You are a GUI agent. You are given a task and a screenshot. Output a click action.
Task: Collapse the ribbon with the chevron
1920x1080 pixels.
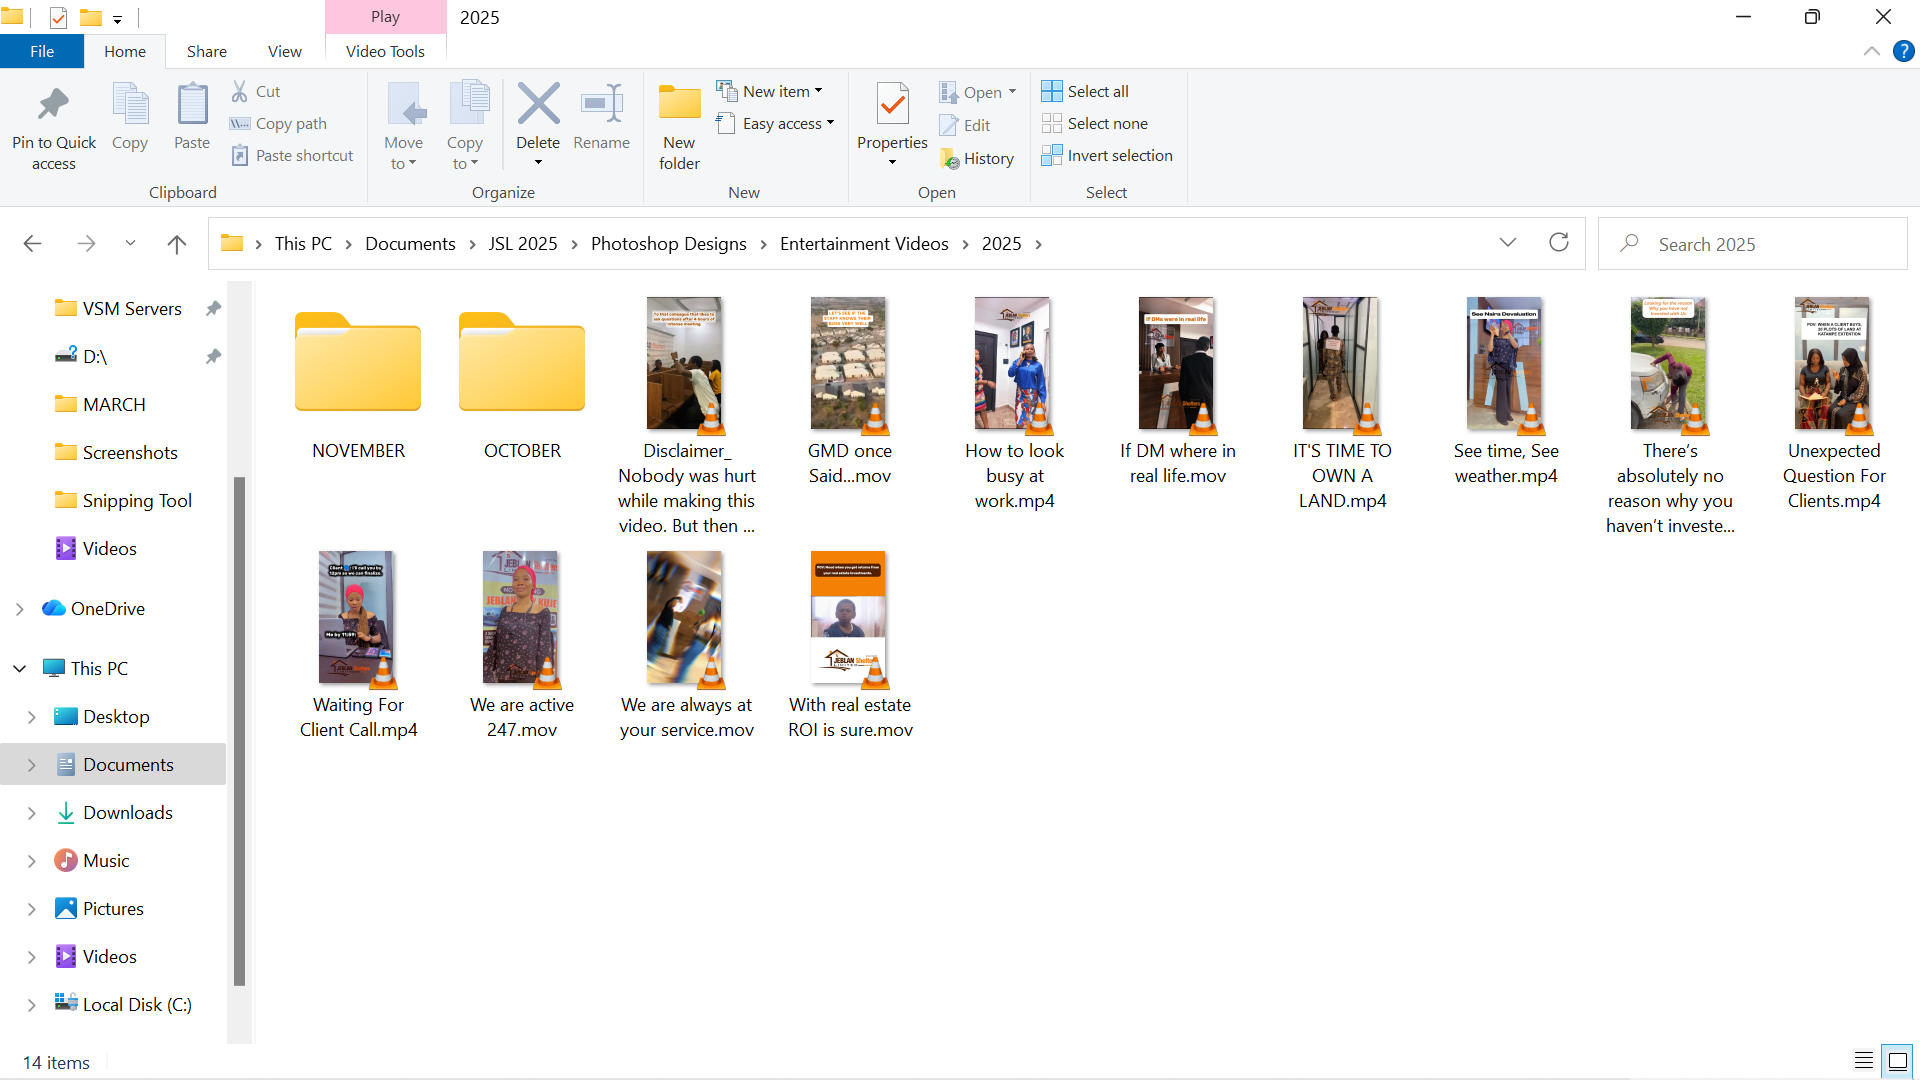(1871, 51)
